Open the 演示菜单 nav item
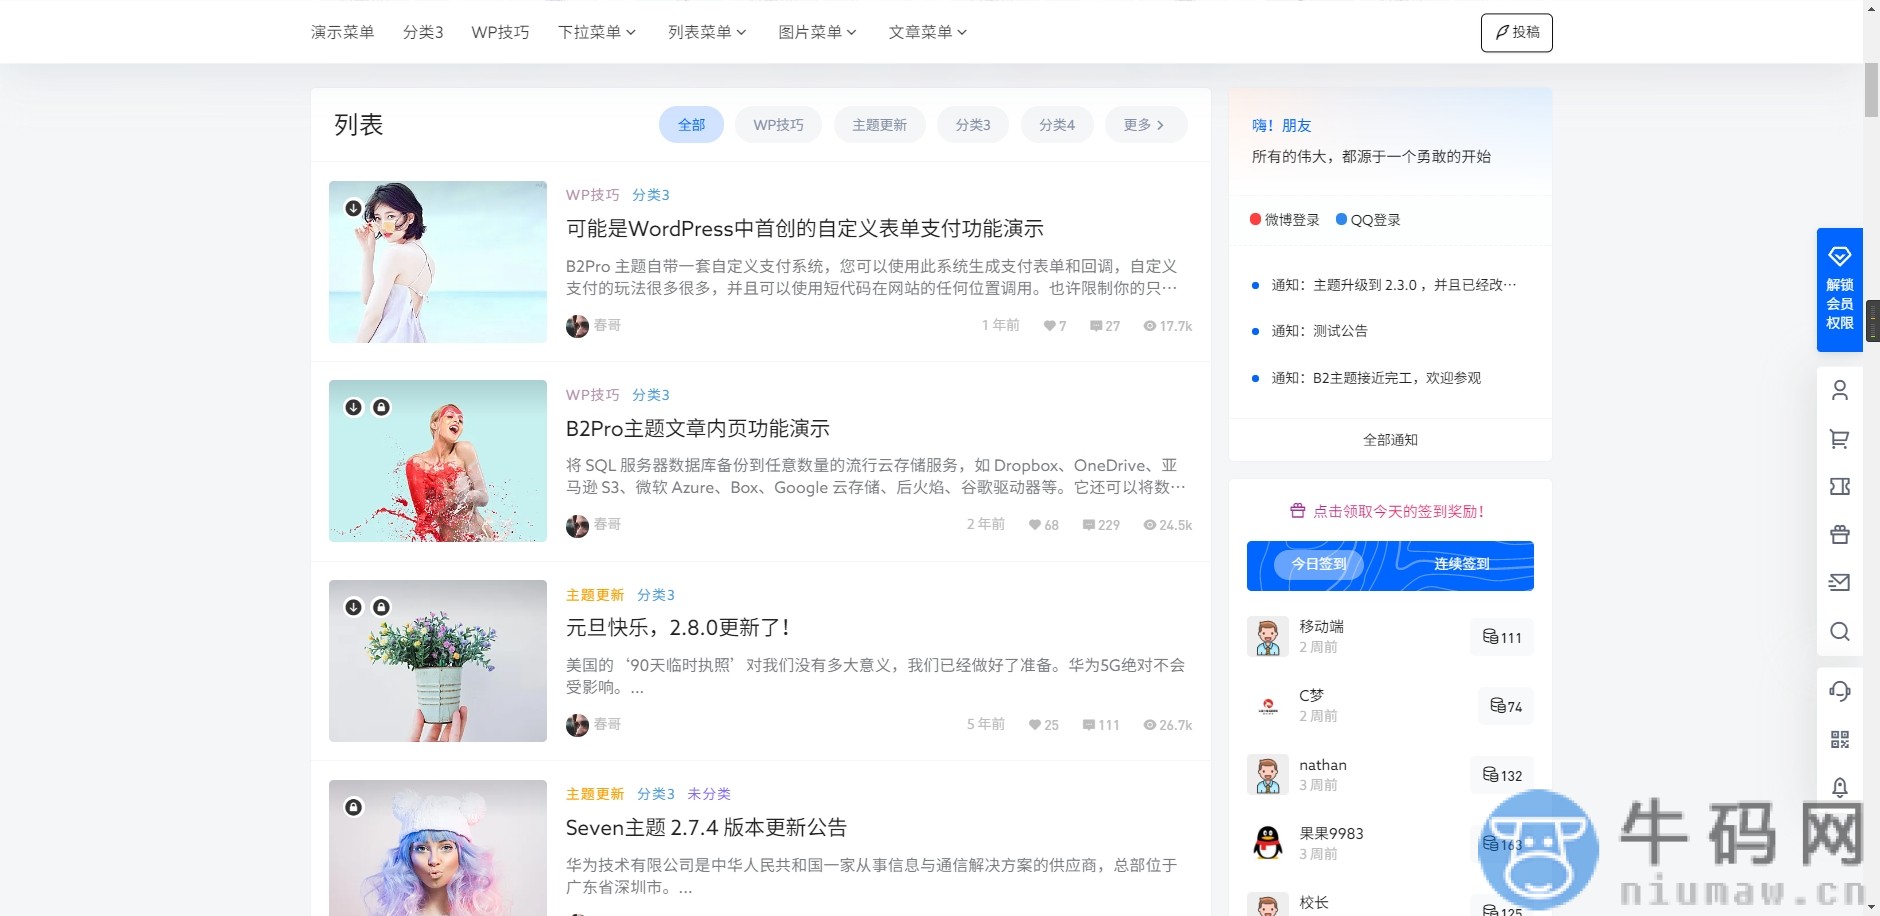The image size is (1880, 916). tap(342, 32)
